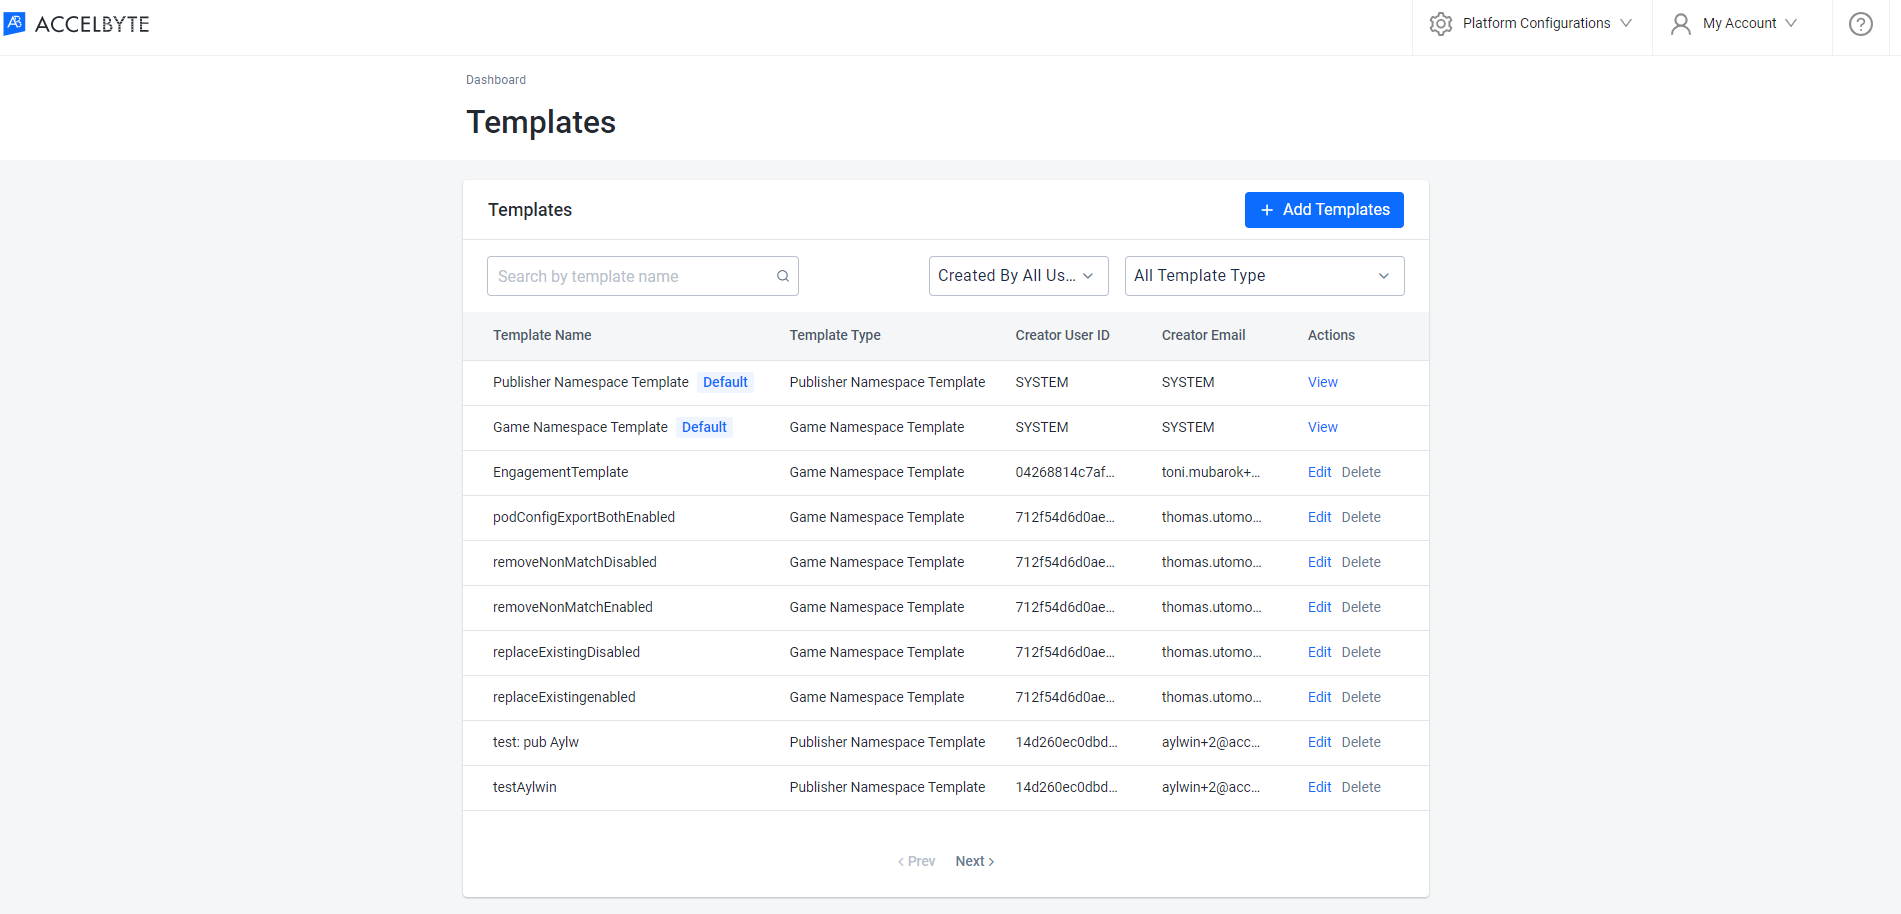
Task: Click the Platform Configurations gear icon
Action: (1440, 24)
